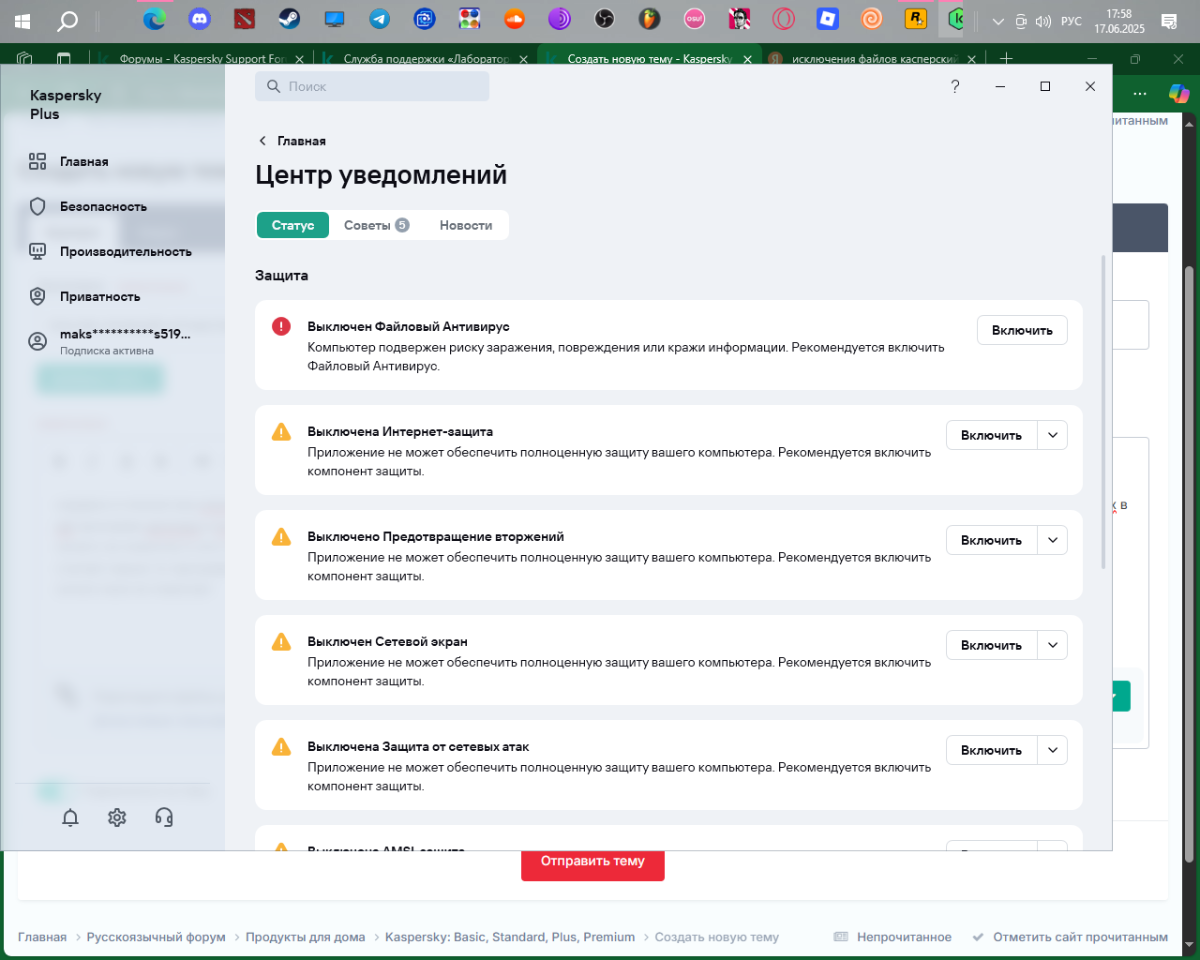
Task: Open the taskbar clock showing 17:58
Action: (1120, 21)
